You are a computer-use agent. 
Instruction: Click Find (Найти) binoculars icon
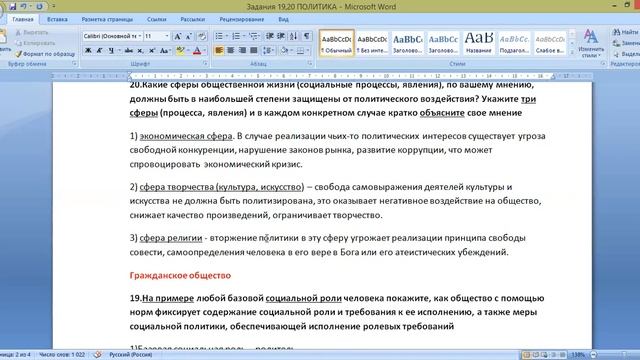(x=617, y=32)
